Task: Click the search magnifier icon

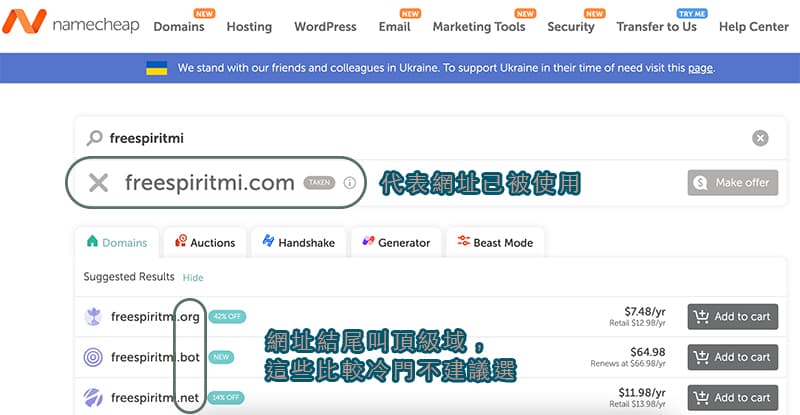Action: [x=94, y=138]
